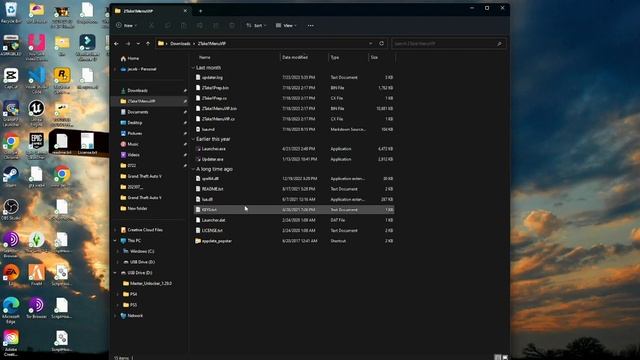Select the updater.log file
Viewport: 640px width, 360px height.
[x=294, y=77]
